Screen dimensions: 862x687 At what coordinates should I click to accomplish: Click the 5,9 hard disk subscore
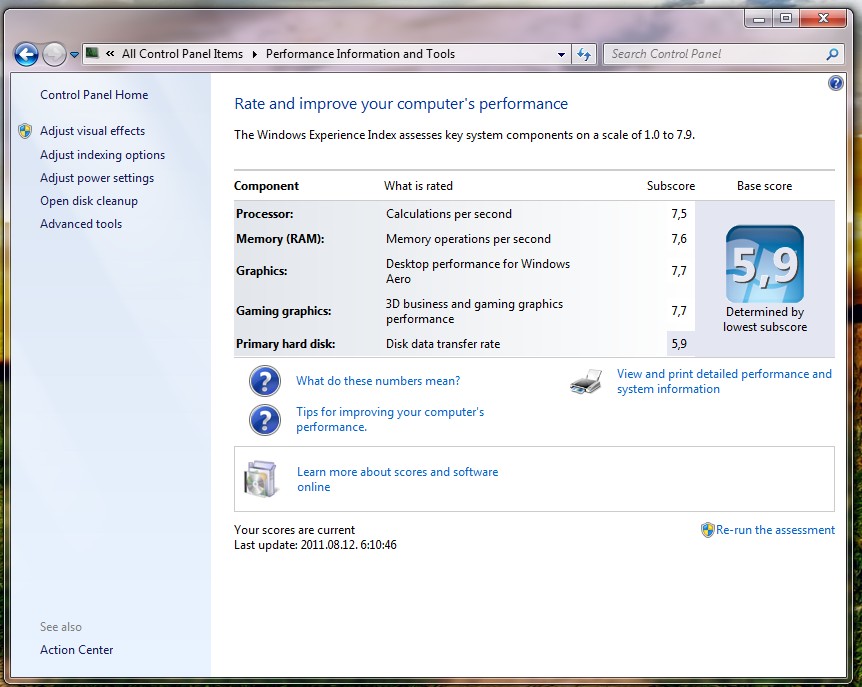point(679,344)
